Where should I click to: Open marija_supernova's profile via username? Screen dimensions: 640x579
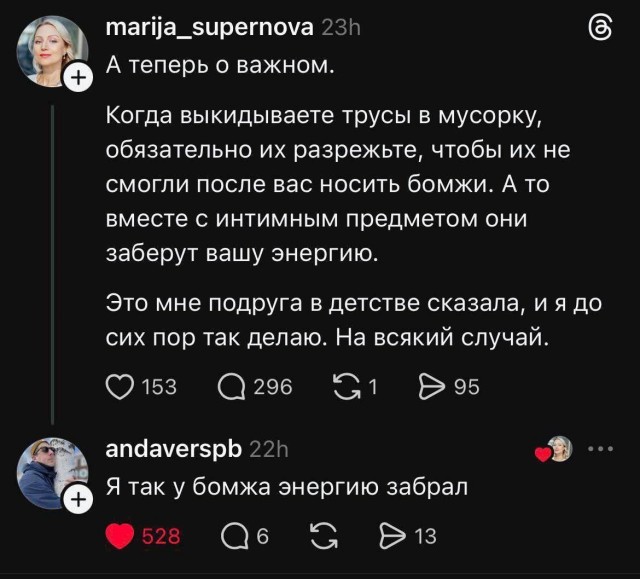tap(209, 27)
